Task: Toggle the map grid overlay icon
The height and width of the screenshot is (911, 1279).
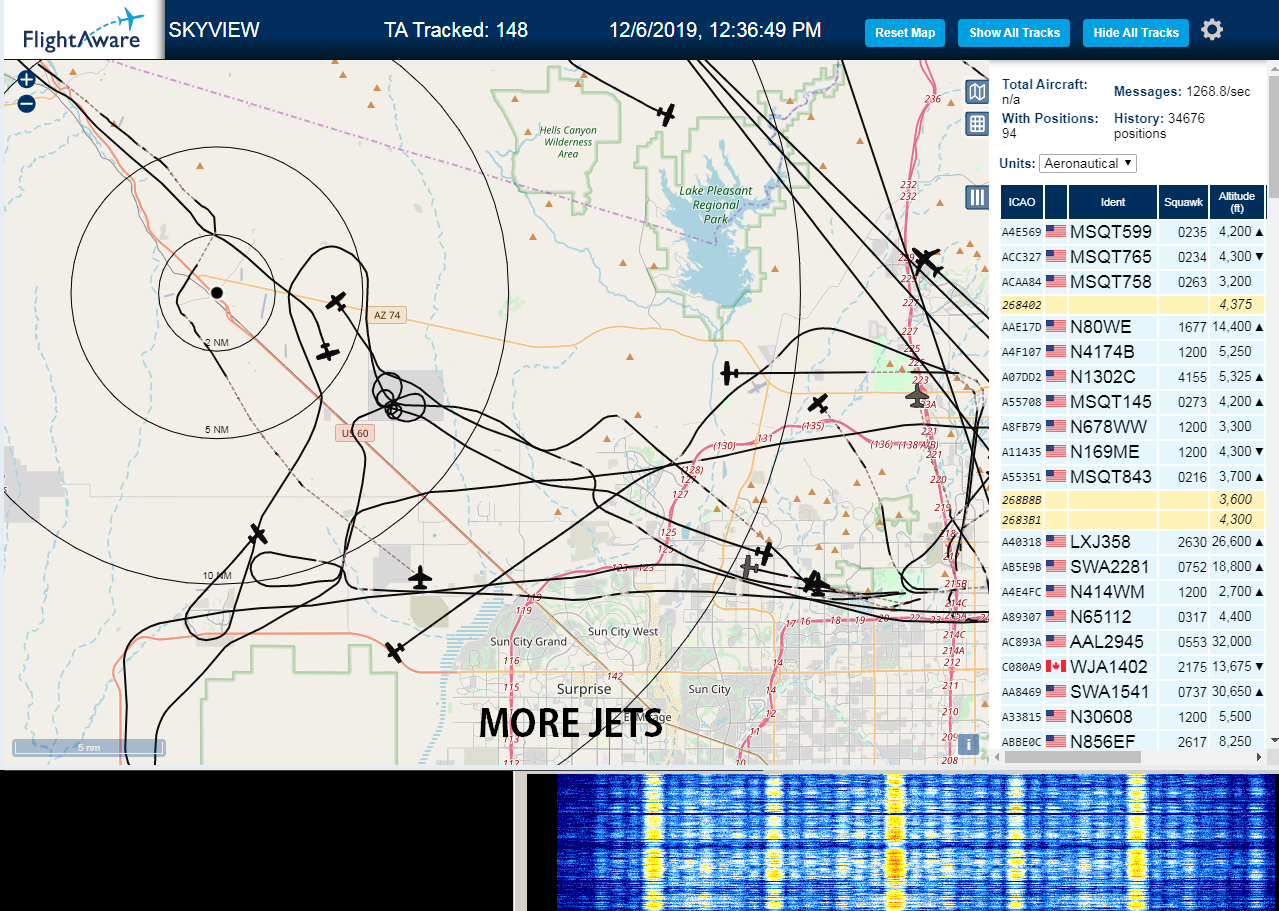Action: click(x=977, y=124)
